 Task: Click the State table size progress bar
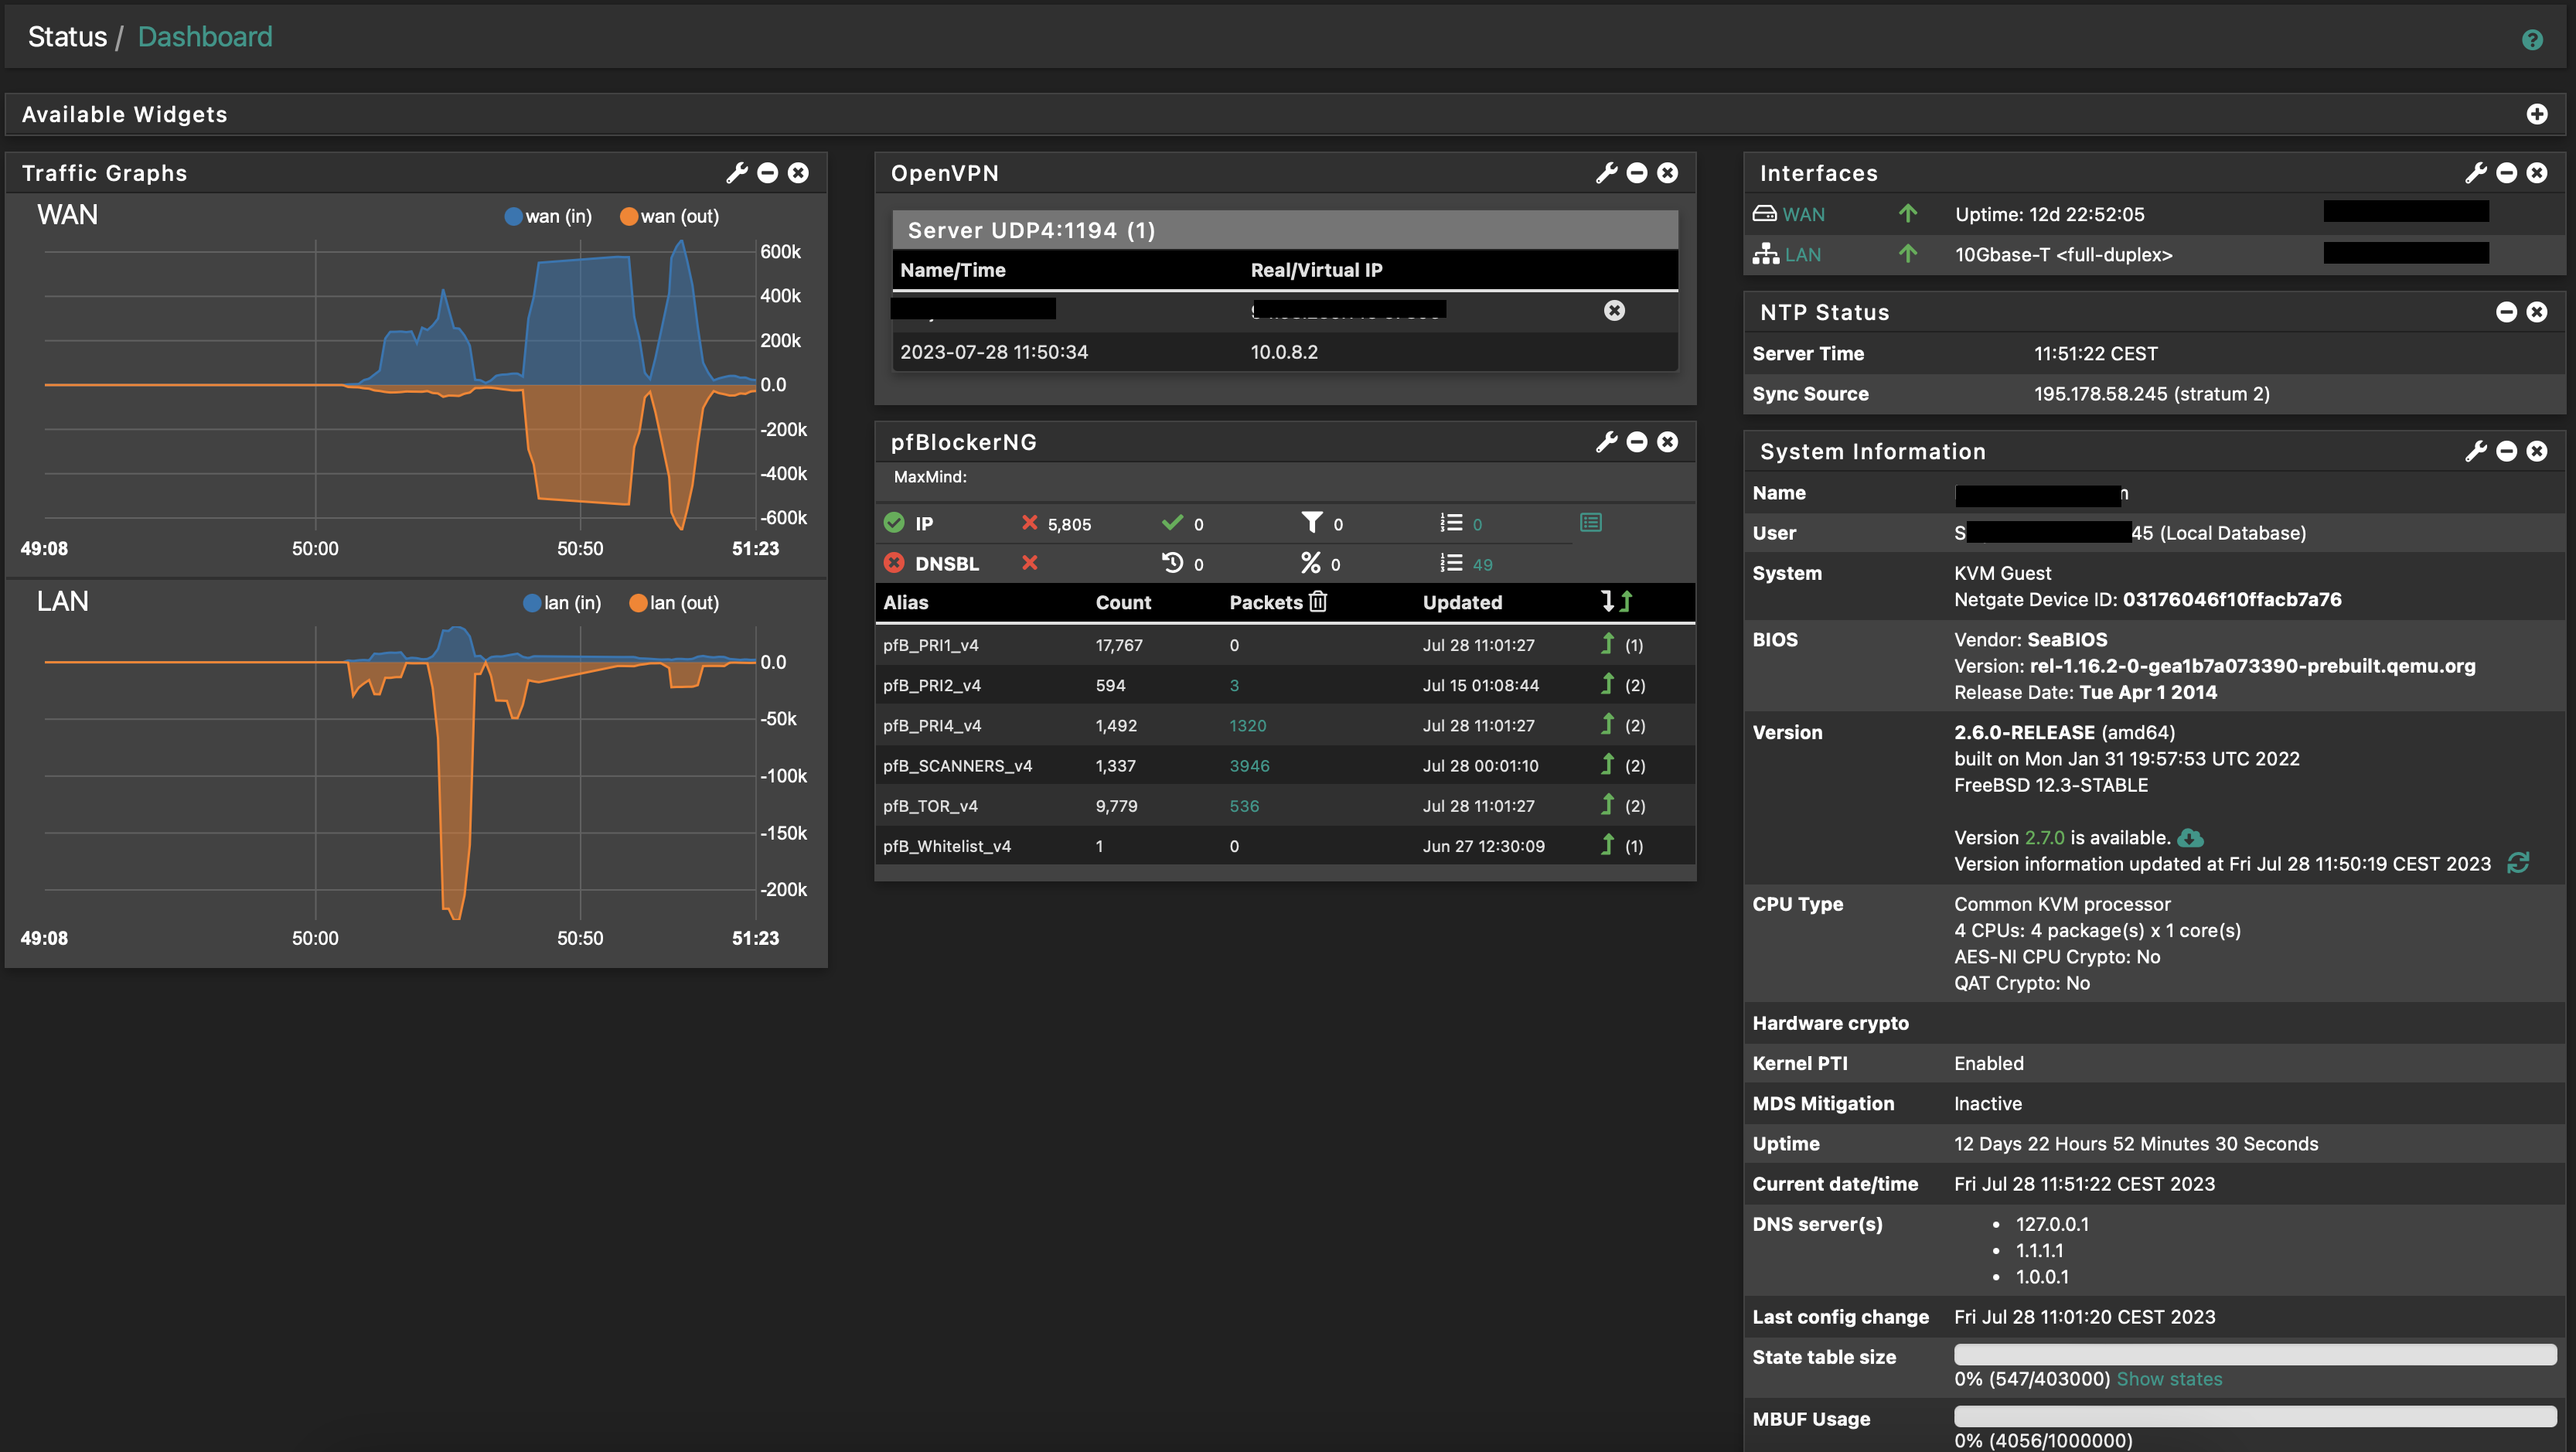[x=2255, y=1355]
